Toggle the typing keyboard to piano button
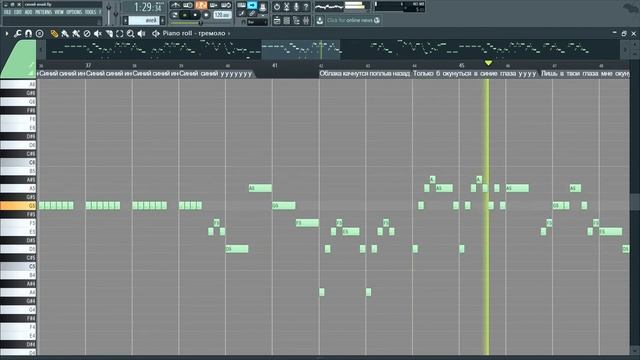This screenshot has height=360, width=640. (241, 5)
